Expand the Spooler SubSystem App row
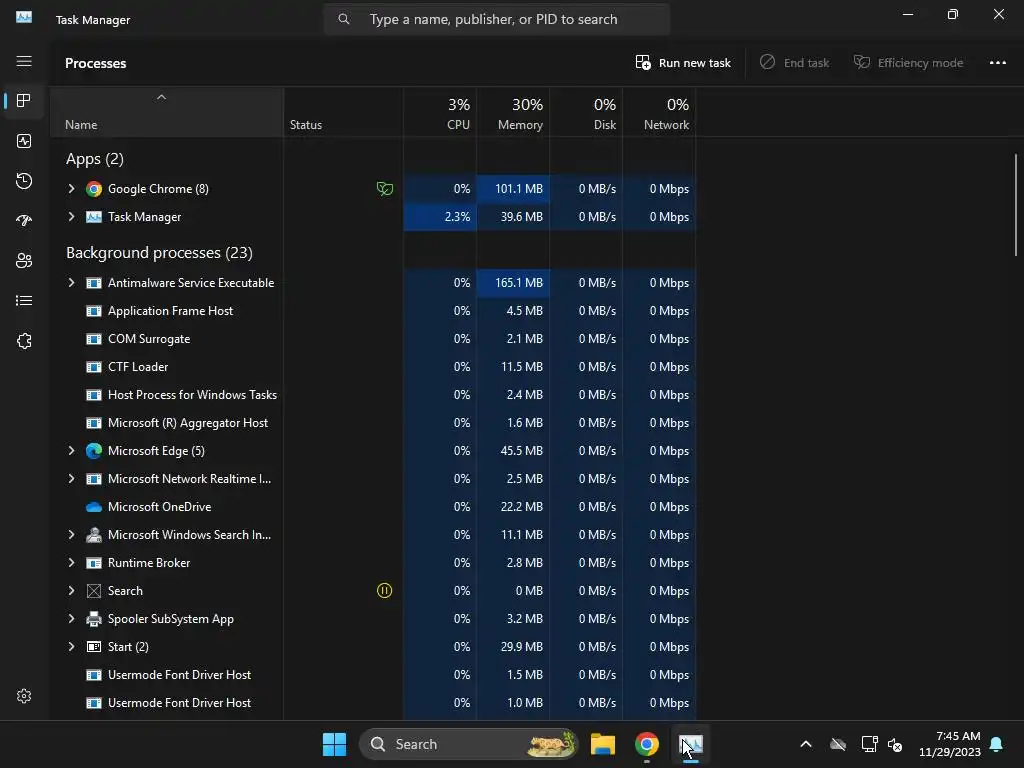 pyautogui.click(x=71, y=618)
